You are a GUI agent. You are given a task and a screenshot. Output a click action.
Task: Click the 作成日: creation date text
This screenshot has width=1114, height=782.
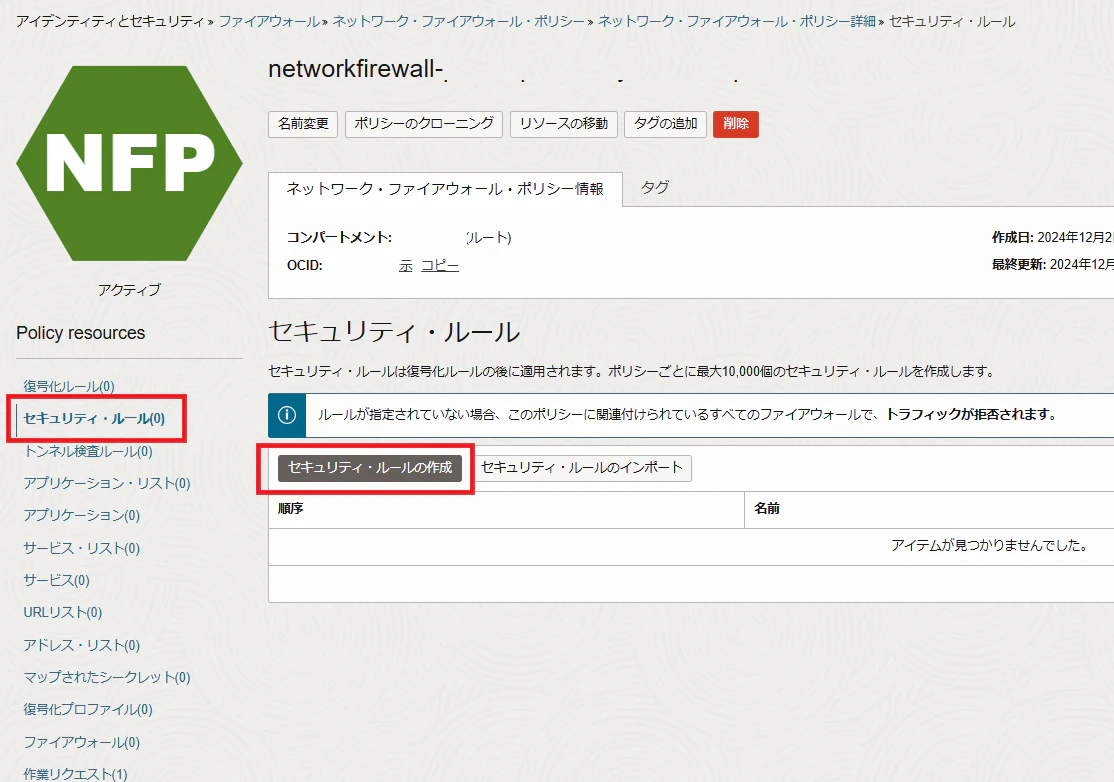pyautogui.click(x=1052, y=237)
